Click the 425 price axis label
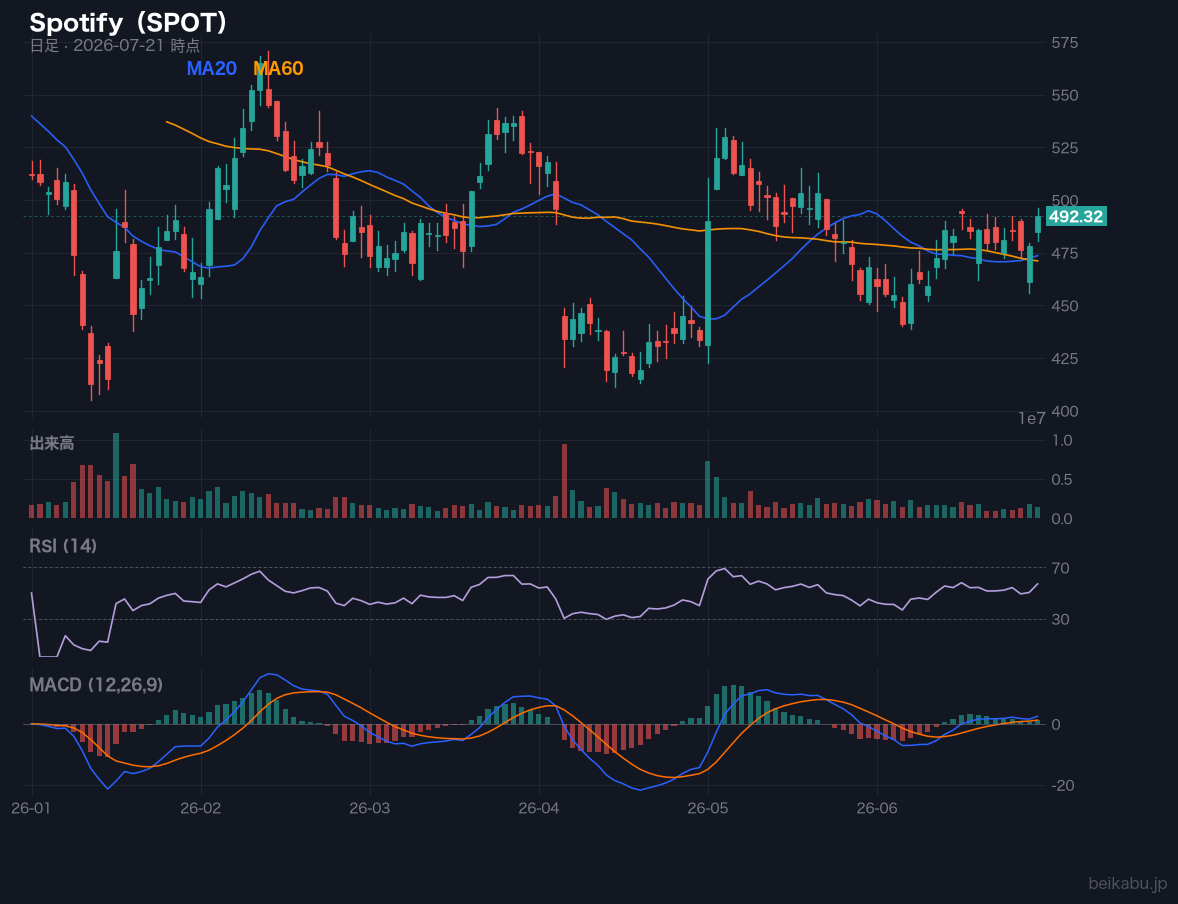This screenshot has height=904, width=1178. [x=1065, y=358]
